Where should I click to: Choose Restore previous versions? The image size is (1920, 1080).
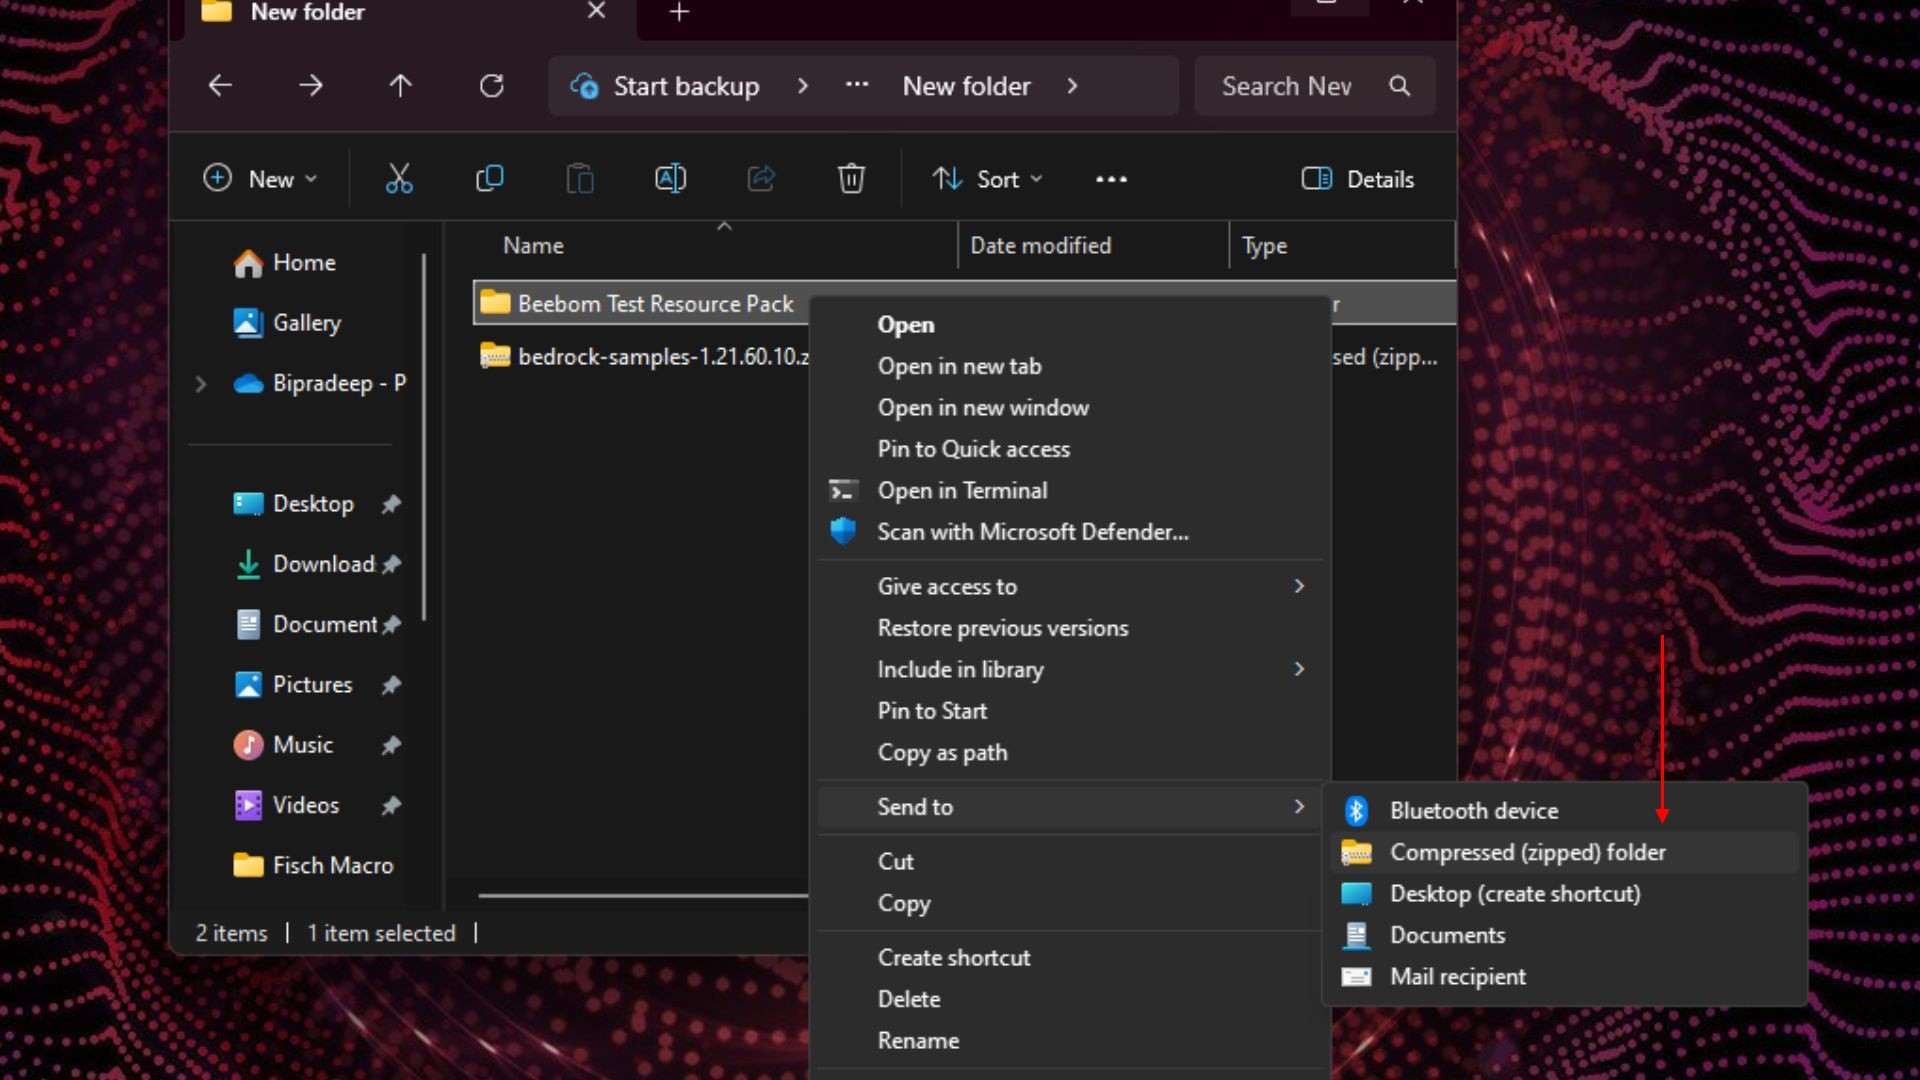click(x=1003, y=628)
